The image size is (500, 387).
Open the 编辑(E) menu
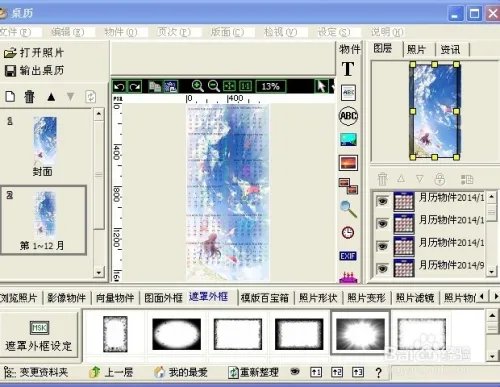coord(68,32)
